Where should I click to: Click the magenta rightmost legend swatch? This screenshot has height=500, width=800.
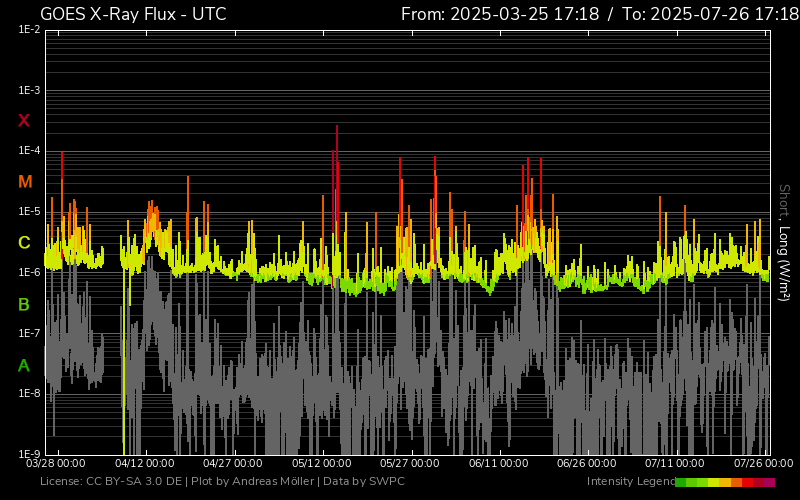click(769, 483)
